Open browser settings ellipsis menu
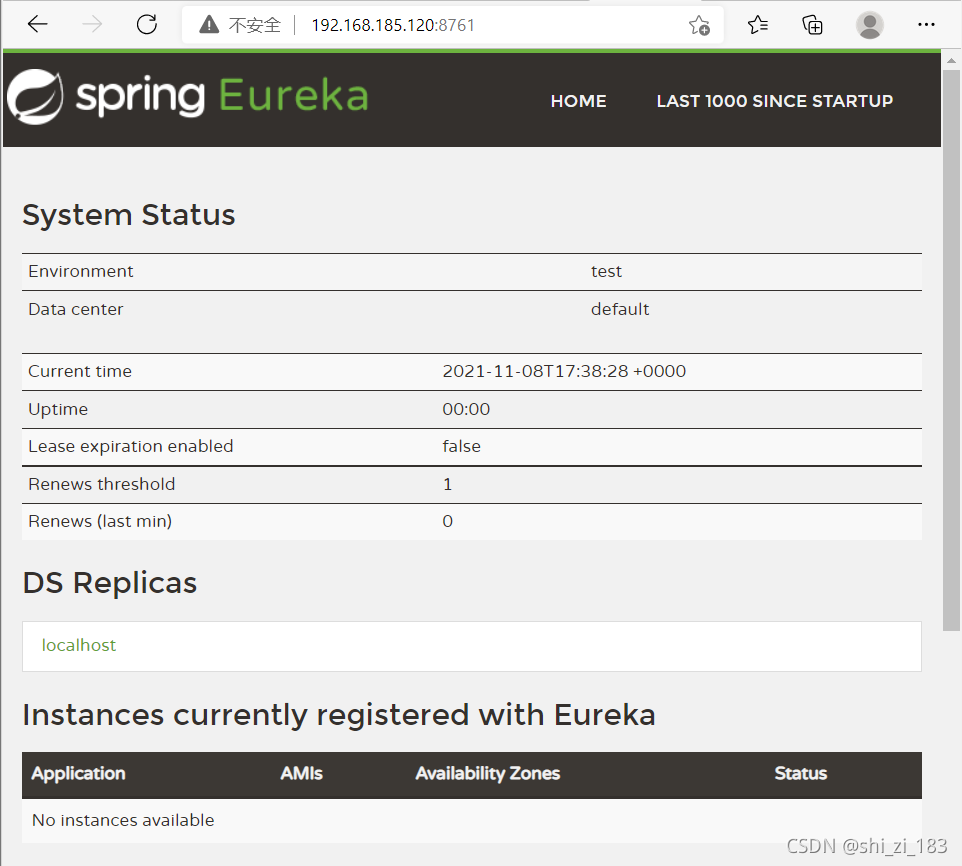The image size is (962, 866). tap(926, 25)
